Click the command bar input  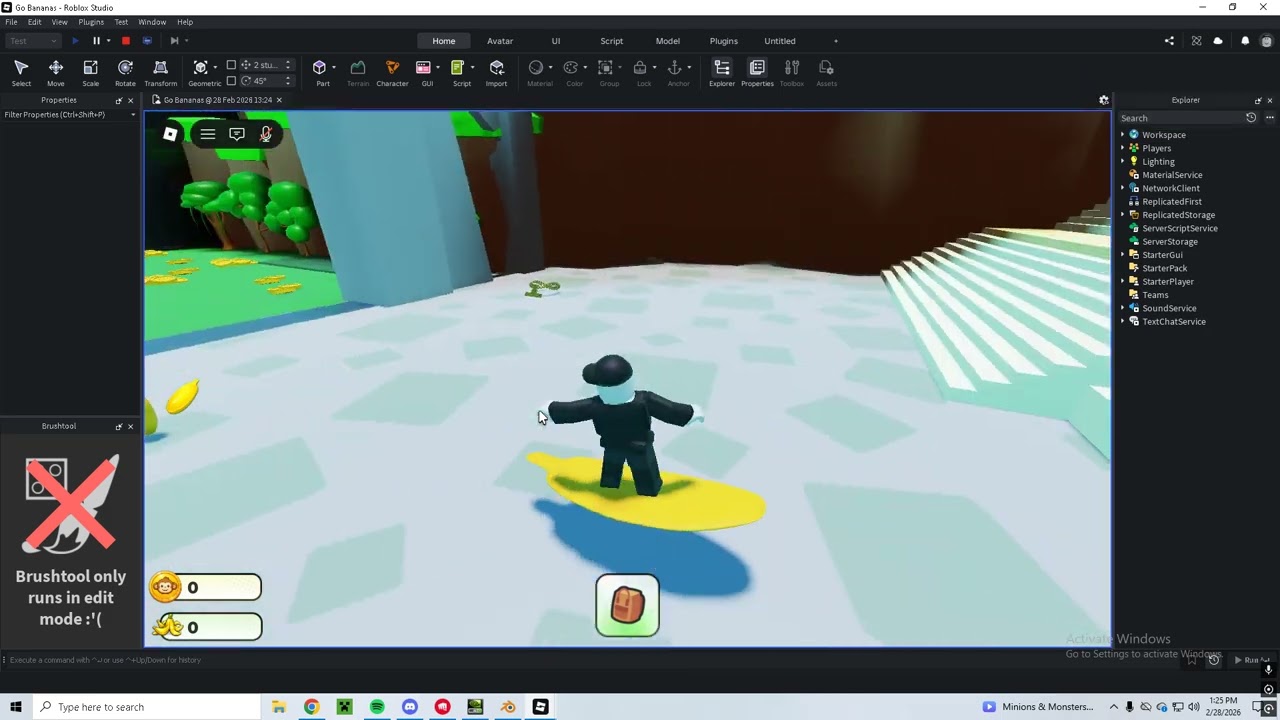tap(590, 660)
